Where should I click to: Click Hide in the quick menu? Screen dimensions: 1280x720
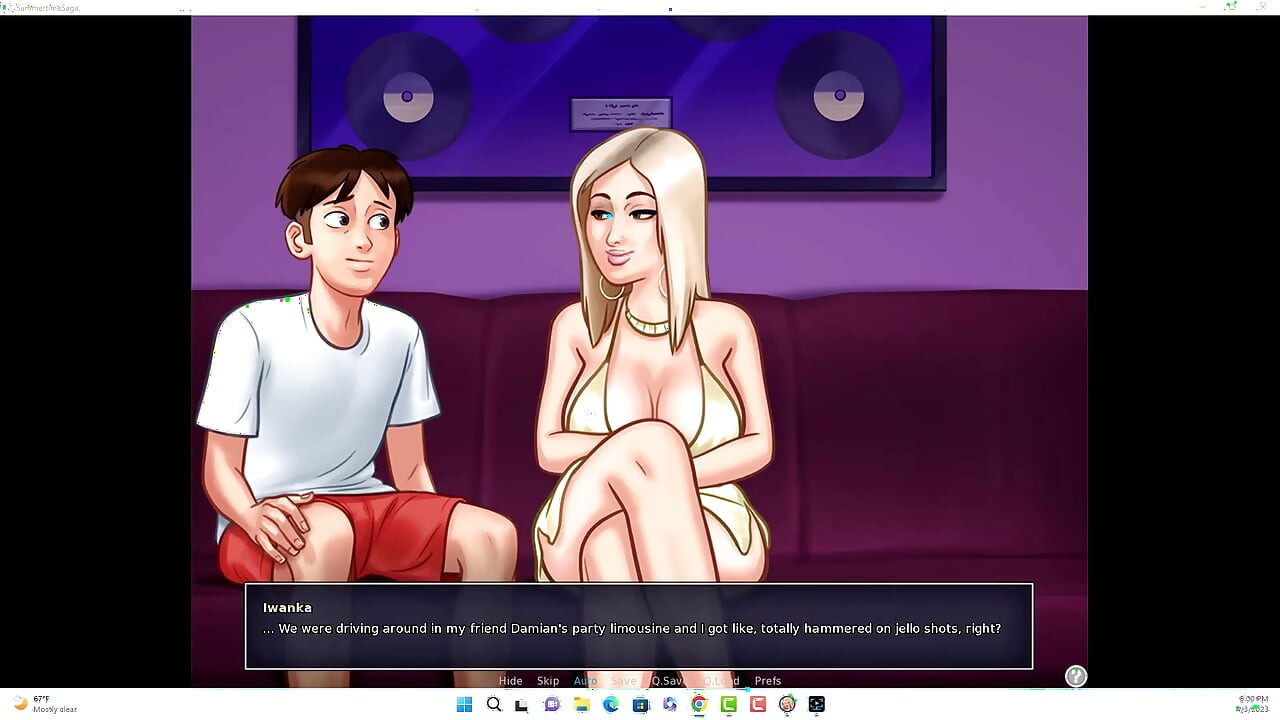point(510,681)
